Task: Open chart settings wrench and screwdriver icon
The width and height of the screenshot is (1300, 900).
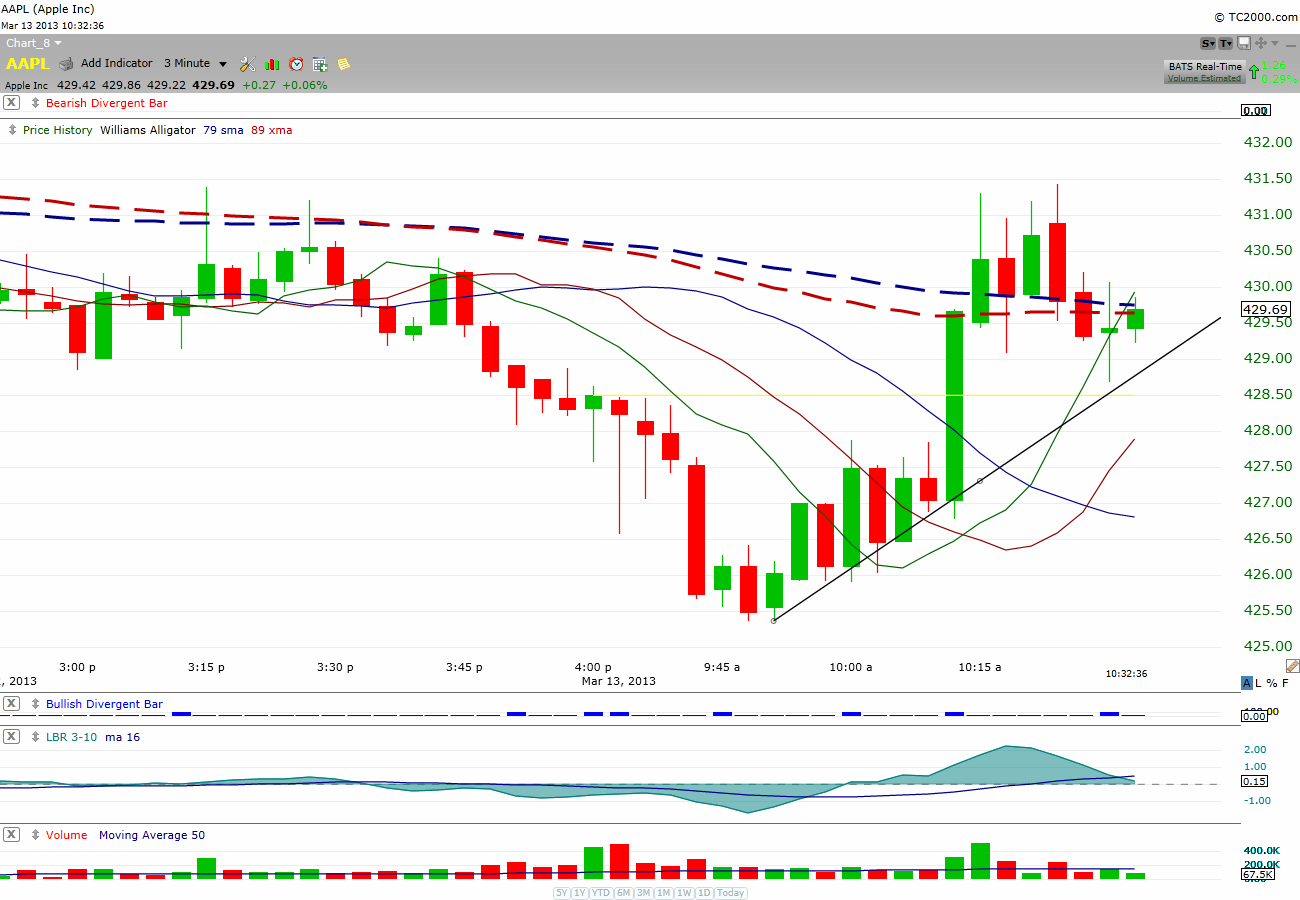Action: [x=248, y=63]
